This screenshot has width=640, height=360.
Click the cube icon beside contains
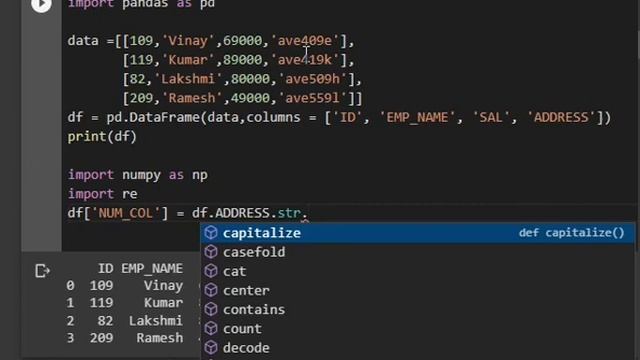tap(211, 309)
